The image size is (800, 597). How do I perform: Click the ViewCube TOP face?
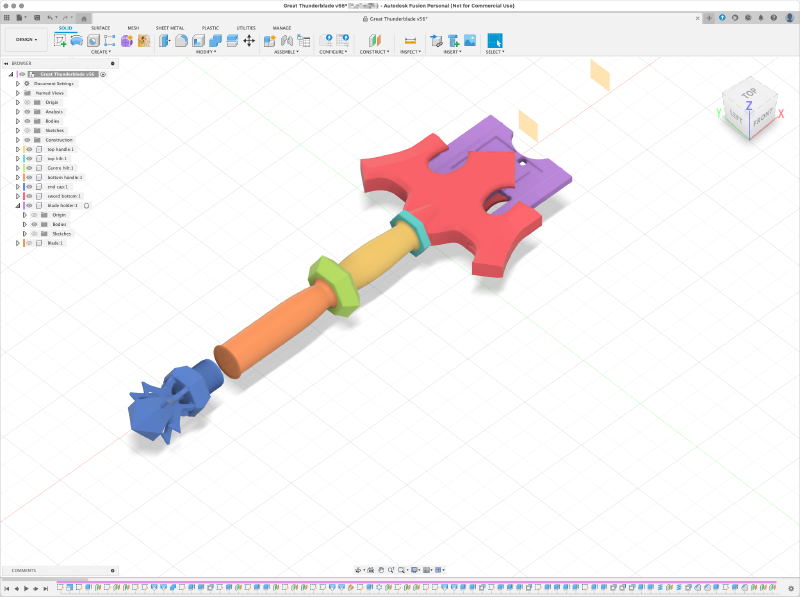click(x=749, y=93)
